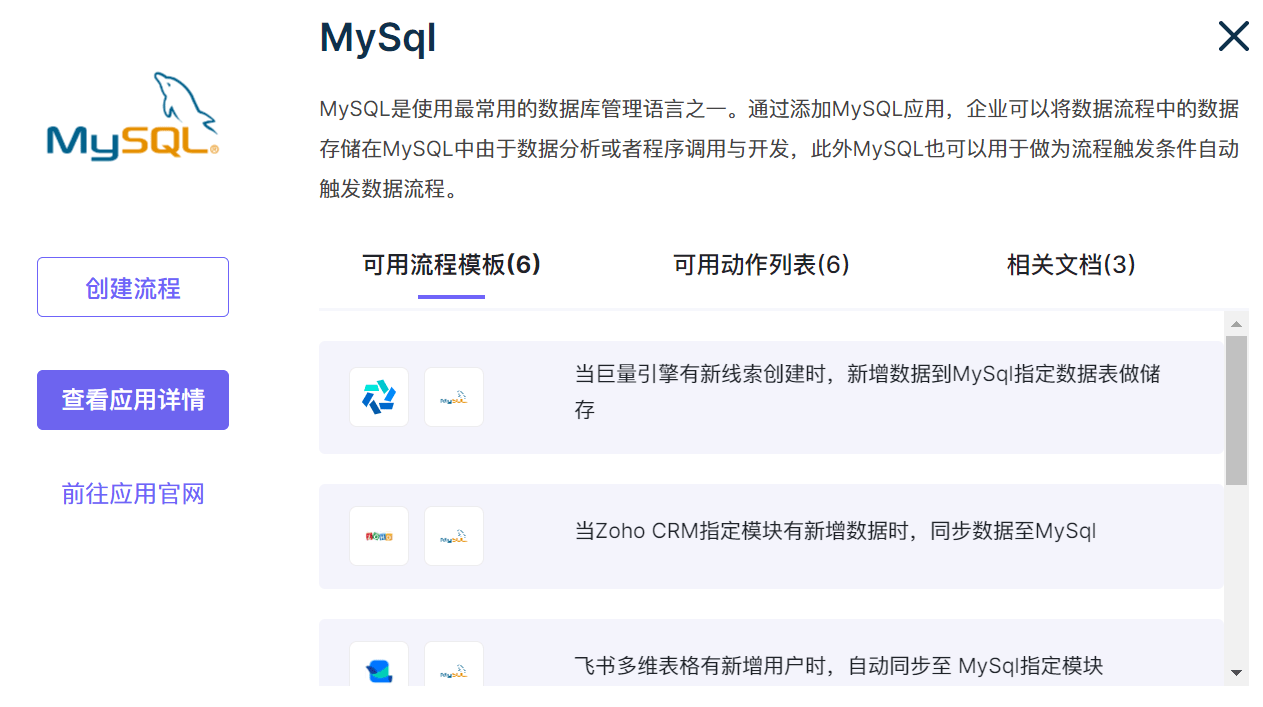Viewport: 1263px width, 707px height.
Task: Click the MySql dialog title
Action: 378,38
